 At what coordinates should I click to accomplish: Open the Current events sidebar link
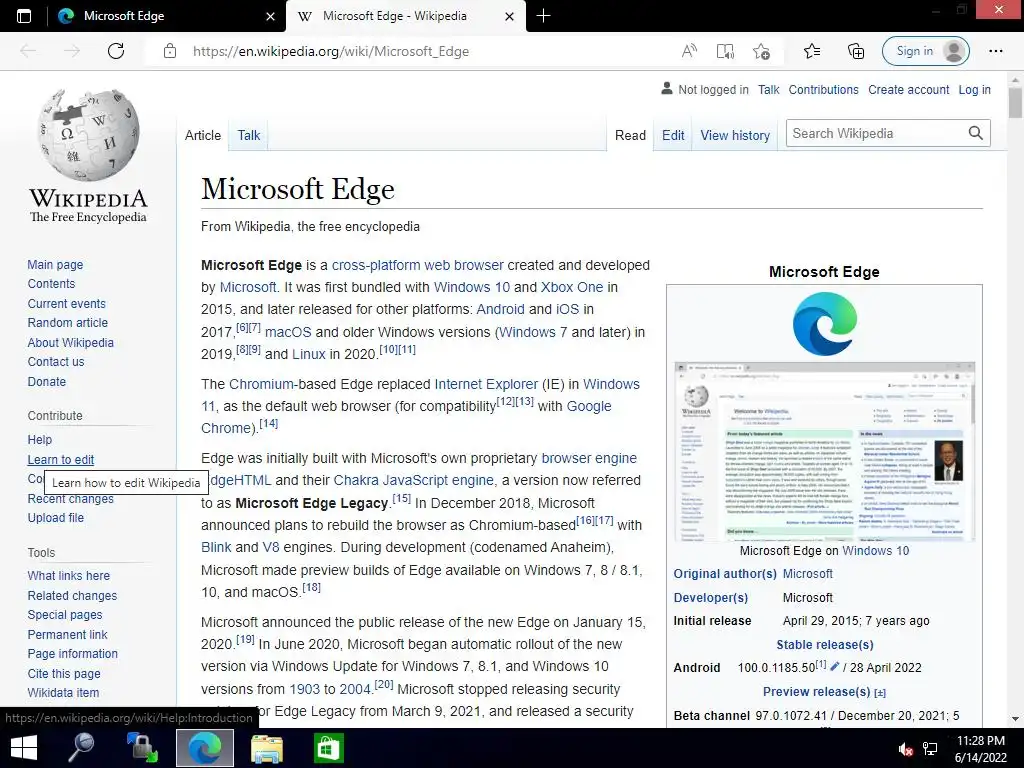coord(67,304)
